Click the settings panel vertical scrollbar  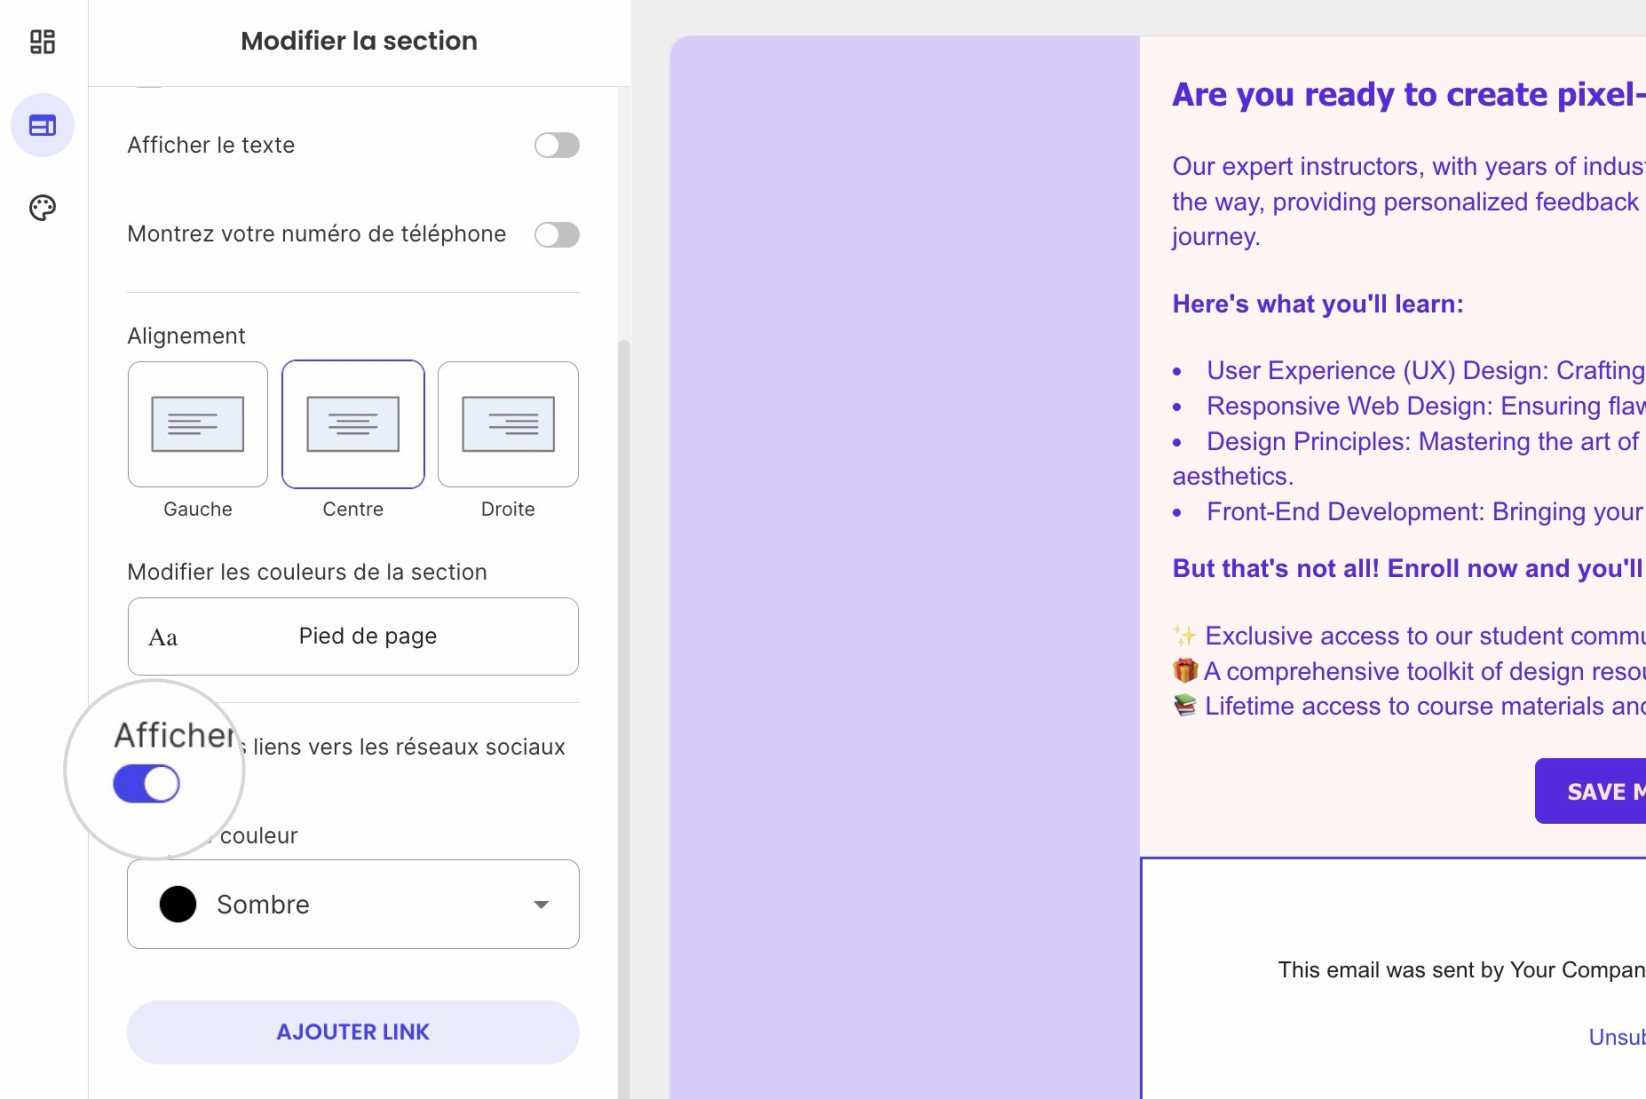[x=624, y=719]
